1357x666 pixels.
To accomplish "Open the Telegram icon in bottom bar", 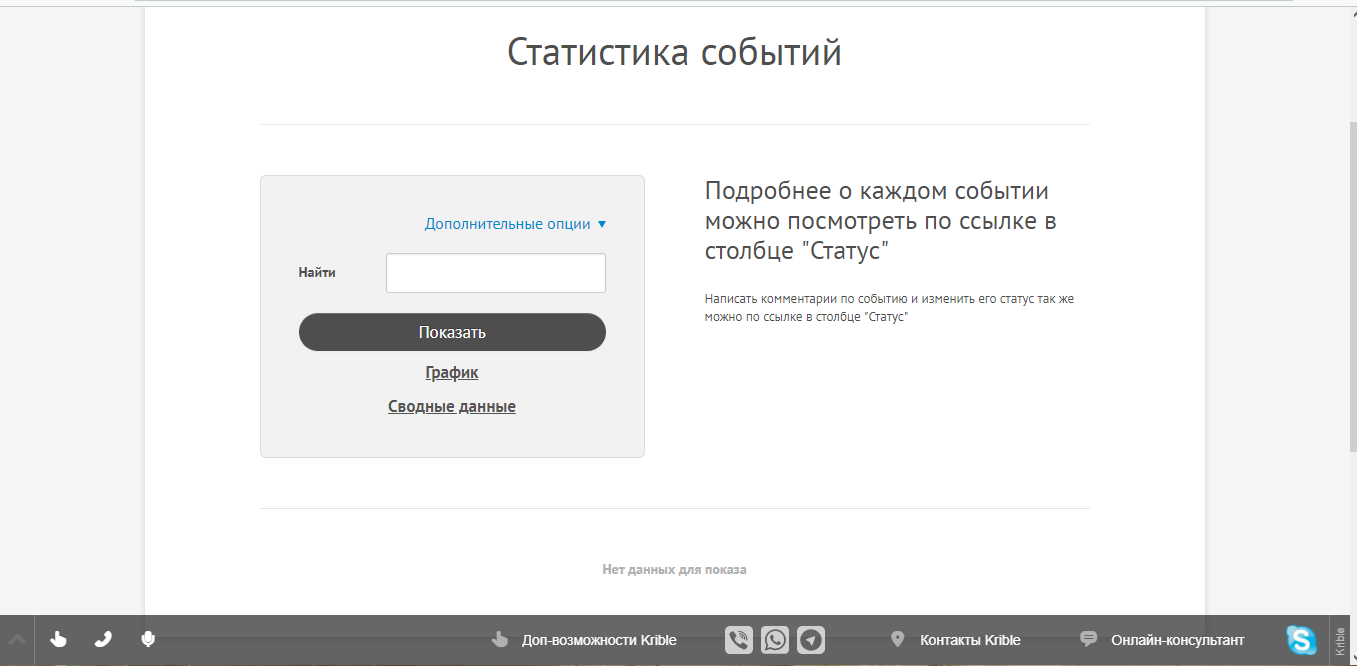I will click(810, 640).
